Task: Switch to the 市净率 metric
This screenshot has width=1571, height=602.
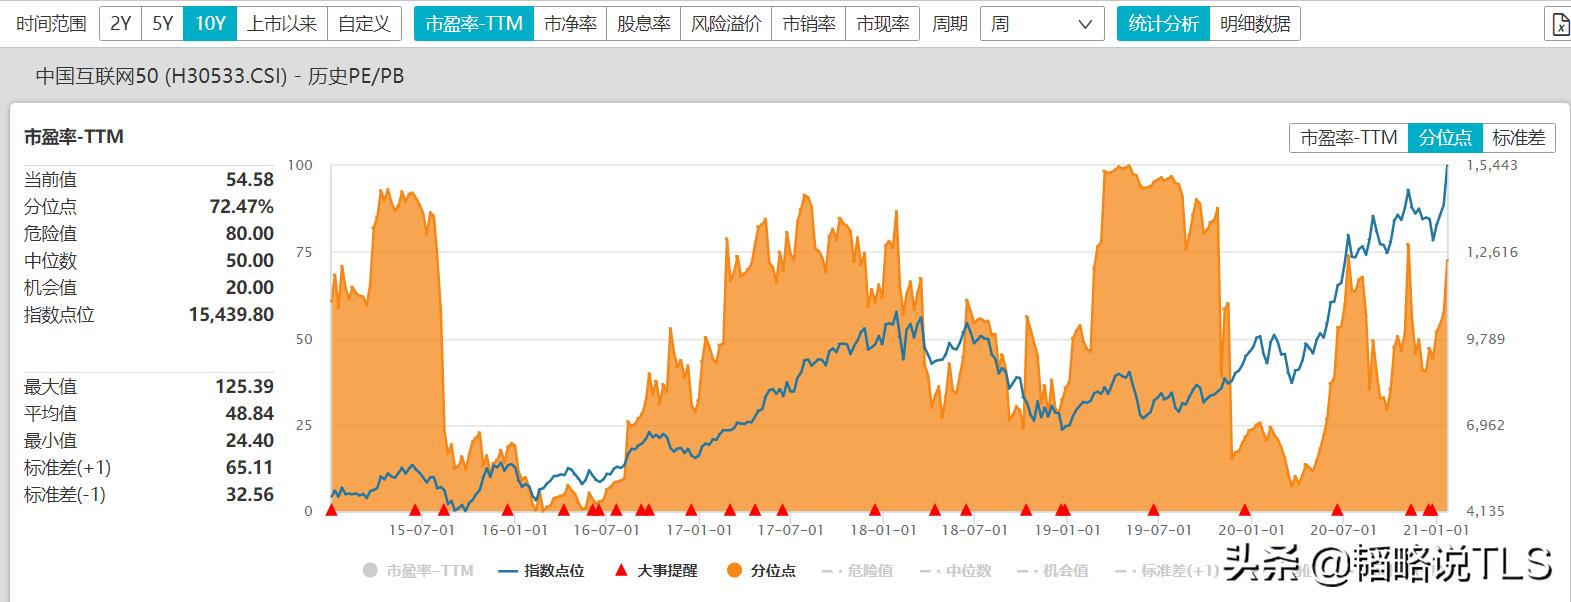Action: (x=570, y=23)
